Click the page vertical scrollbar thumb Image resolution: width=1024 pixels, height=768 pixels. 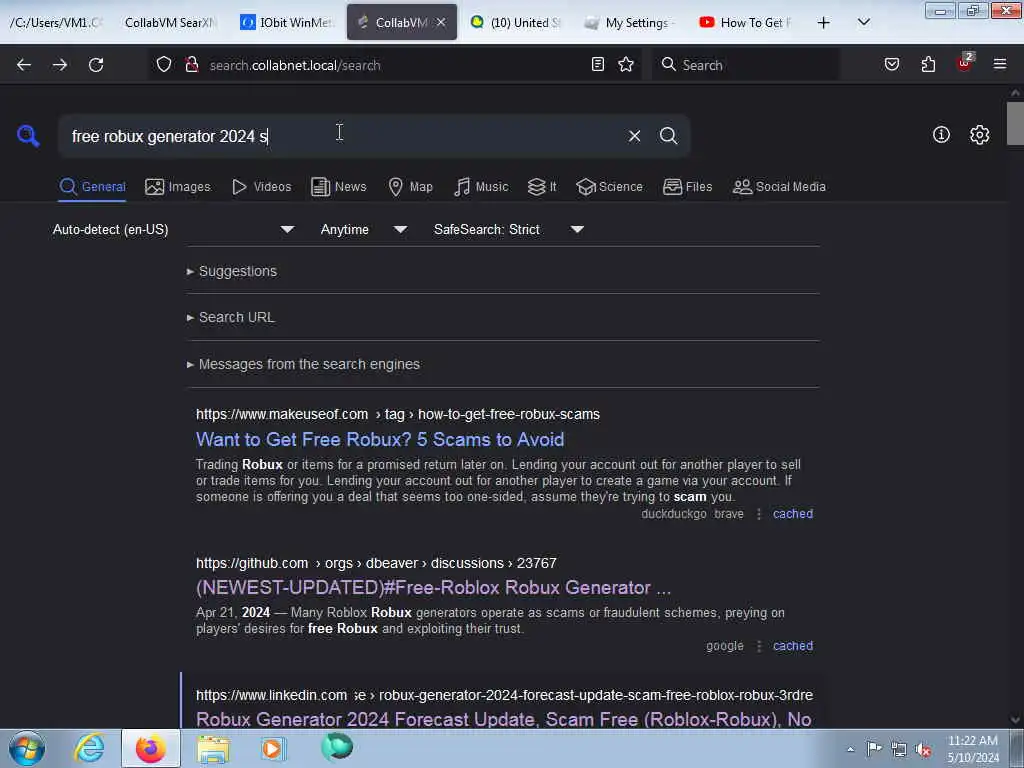(1015, 123)
